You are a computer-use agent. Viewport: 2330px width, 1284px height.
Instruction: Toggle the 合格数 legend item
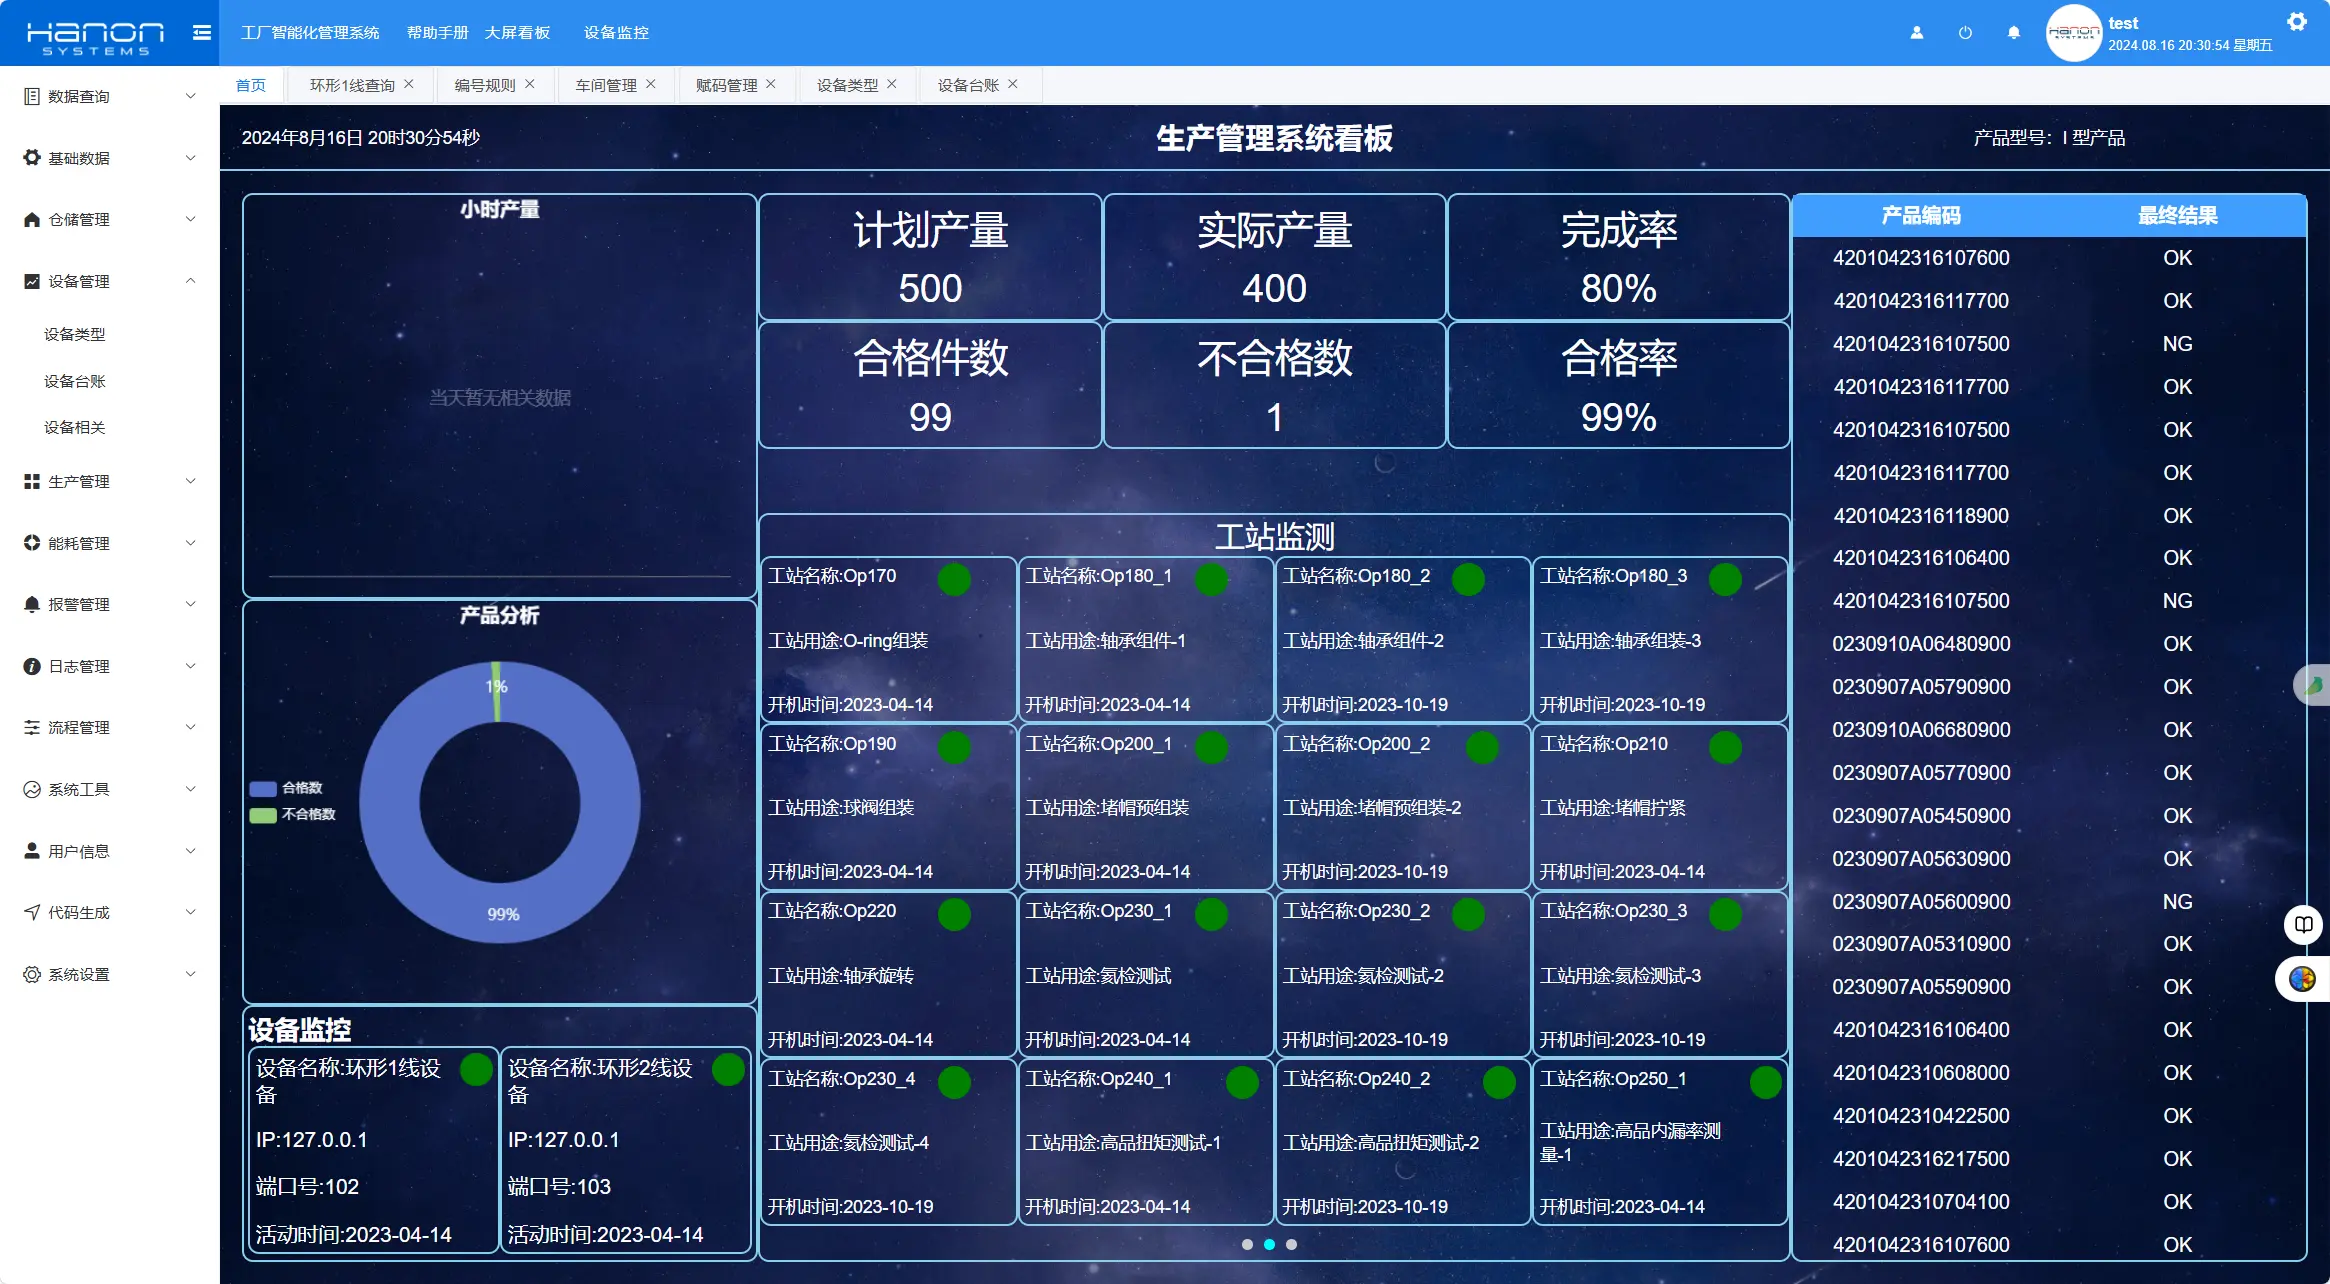[286, 788]
